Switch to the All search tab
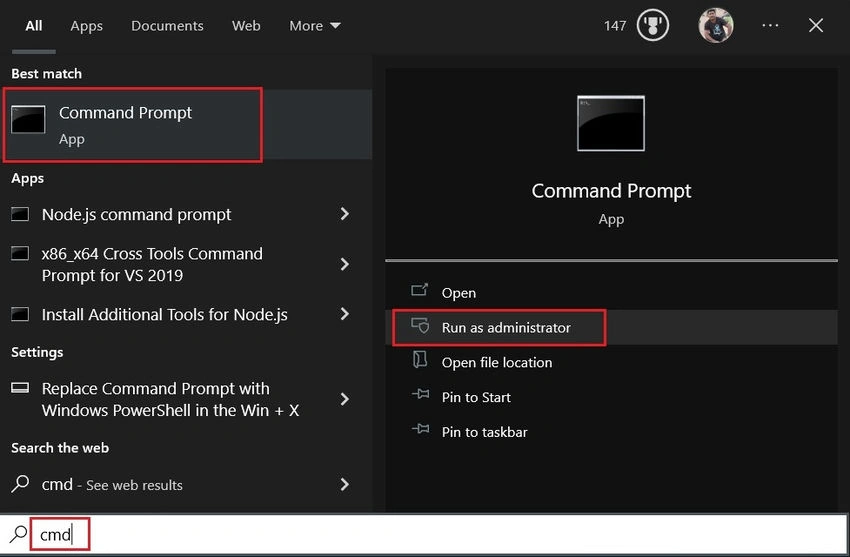850x557 pixels. point(34,26)
